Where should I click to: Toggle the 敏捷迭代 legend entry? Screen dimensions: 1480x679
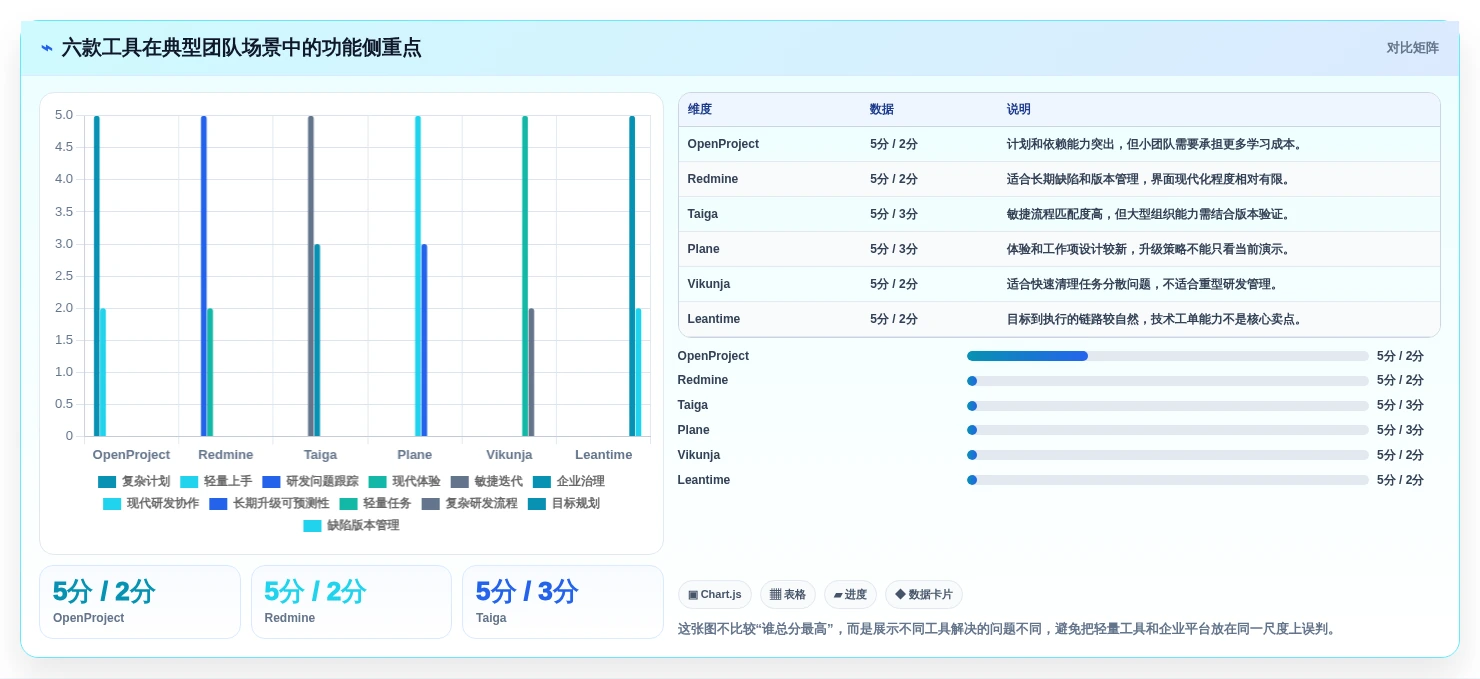pyautogui.click(x=486, y=481)
